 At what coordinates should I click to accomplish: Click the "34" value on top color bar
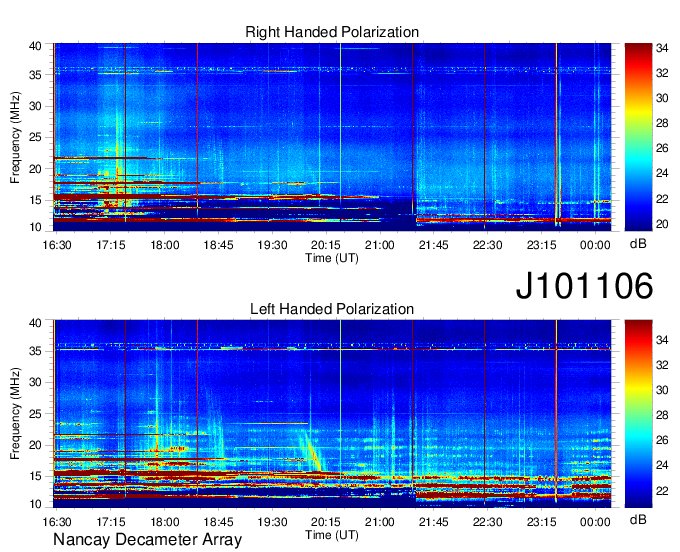click(x=662, y=48)
